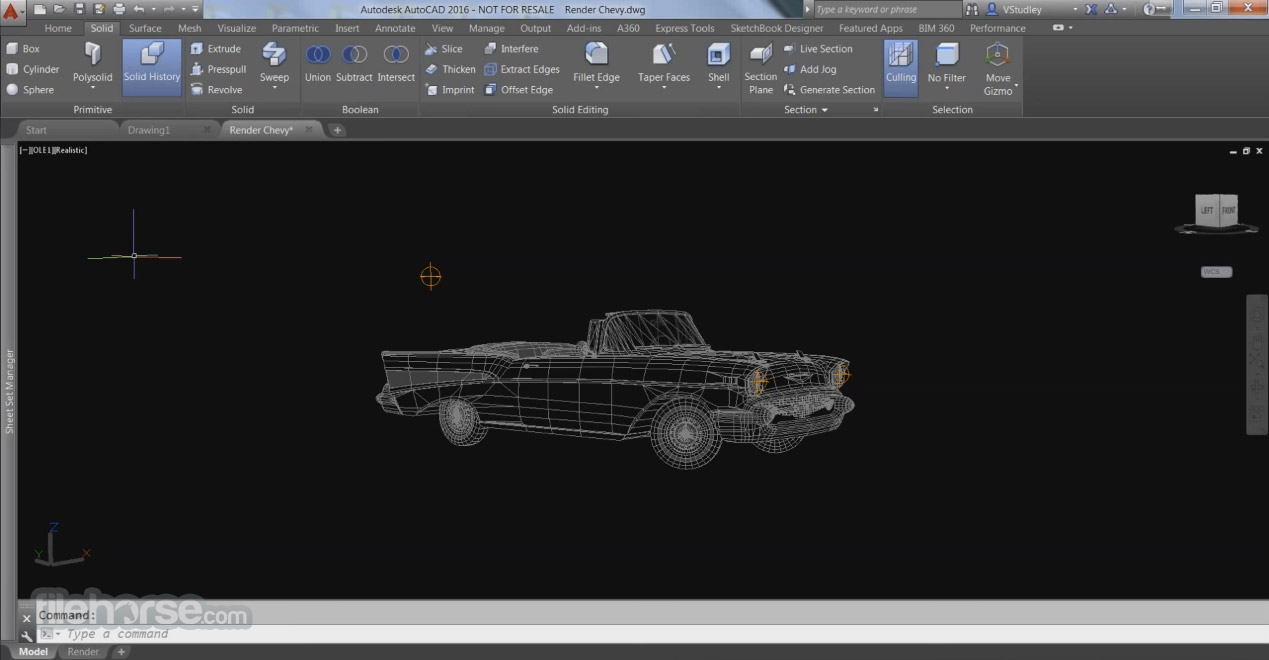1269x660 pixels.
Task: Click the ViewCube in the viewport
Action: (1217, 213)
